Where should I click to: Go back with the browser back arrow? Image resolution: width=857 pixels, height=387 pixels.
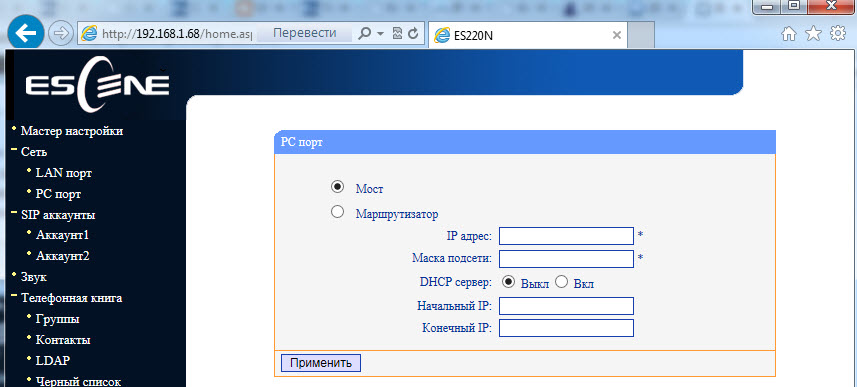pyautogui.click(x=25, y=33)
